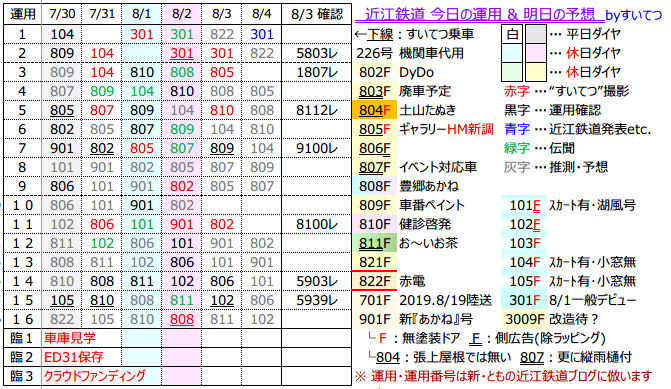Click the 1807レ cell in row 3
This screenshot has width=671, height=389.
317,72
